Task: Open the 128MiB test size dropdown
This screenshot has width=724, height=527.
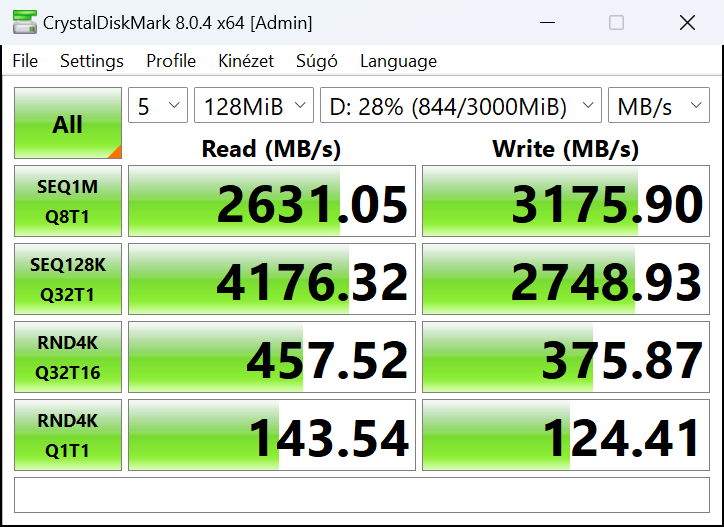Action: [x=254, y=105]
